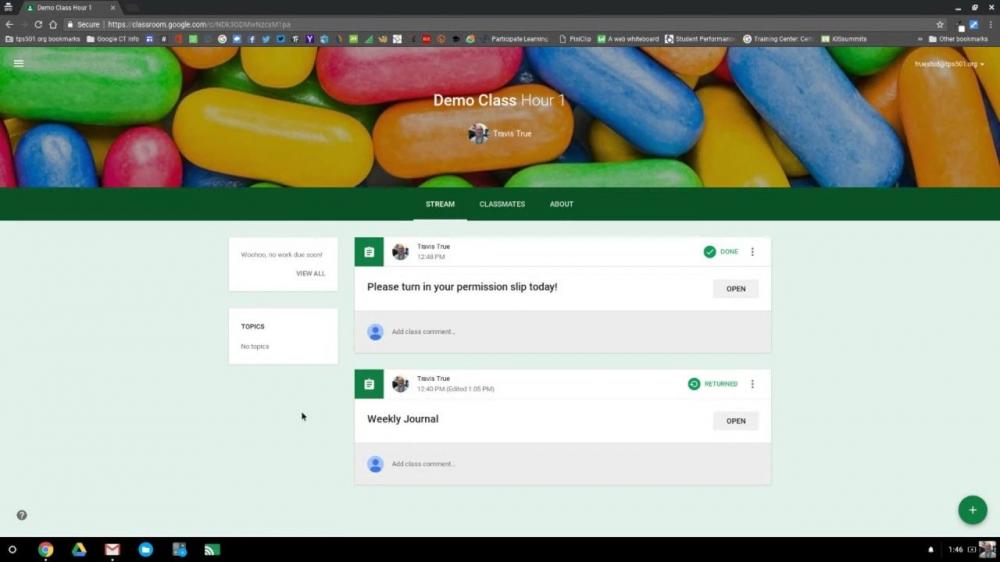Open the Weekly Journal assignment

pos(735,421)
